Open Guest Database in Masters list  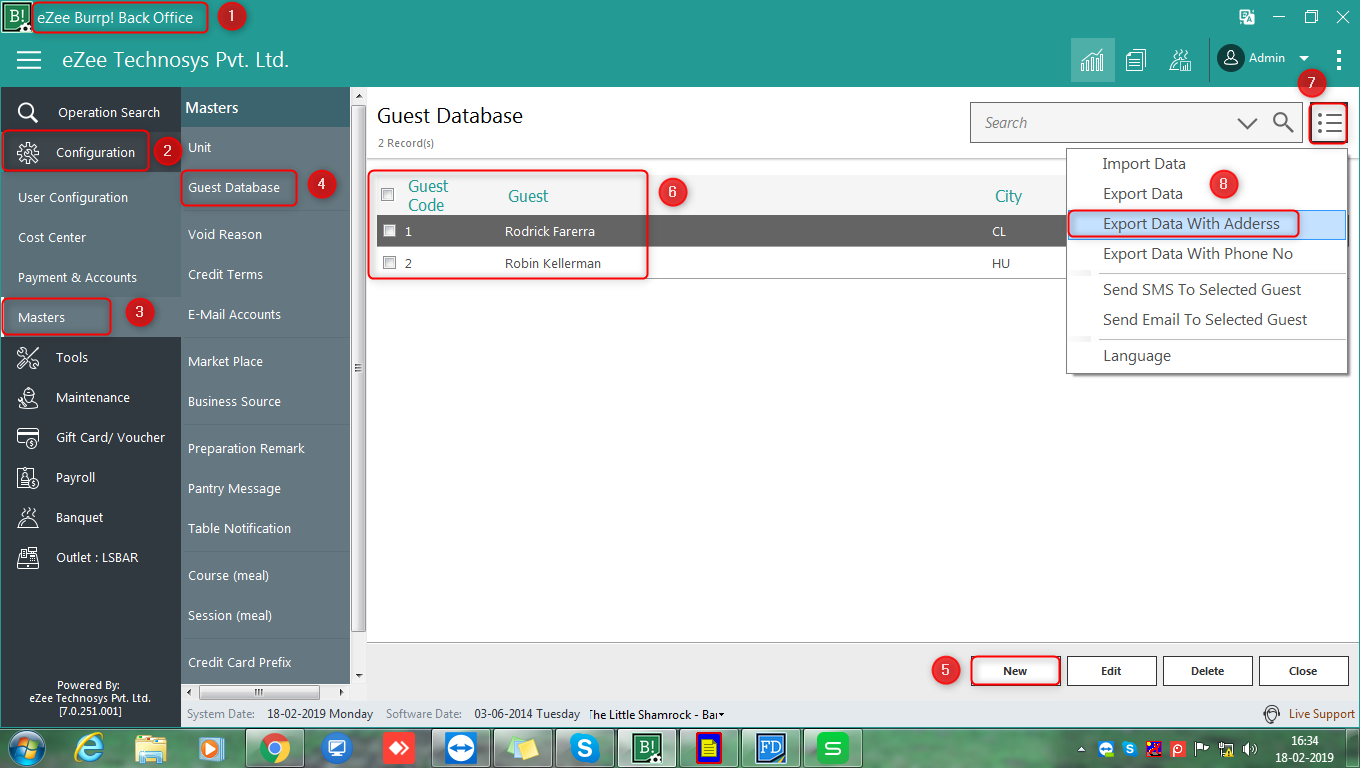[234, 187]
